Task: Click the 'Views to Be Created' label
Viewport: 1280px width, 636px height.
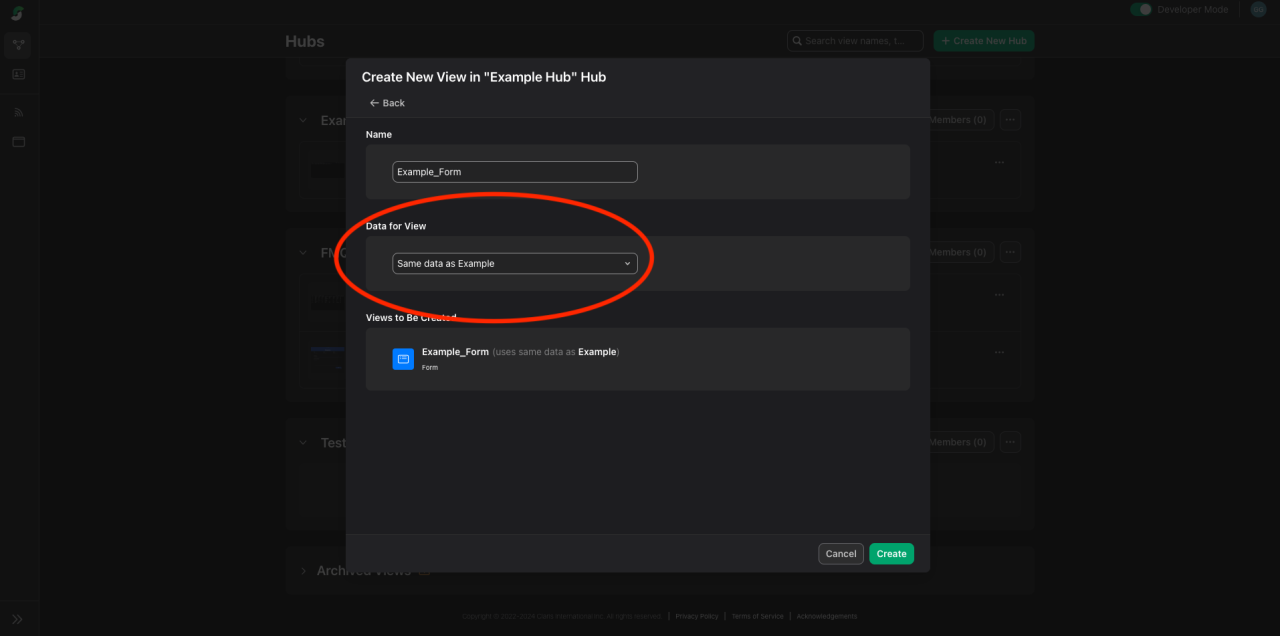Action: point(411,318)
